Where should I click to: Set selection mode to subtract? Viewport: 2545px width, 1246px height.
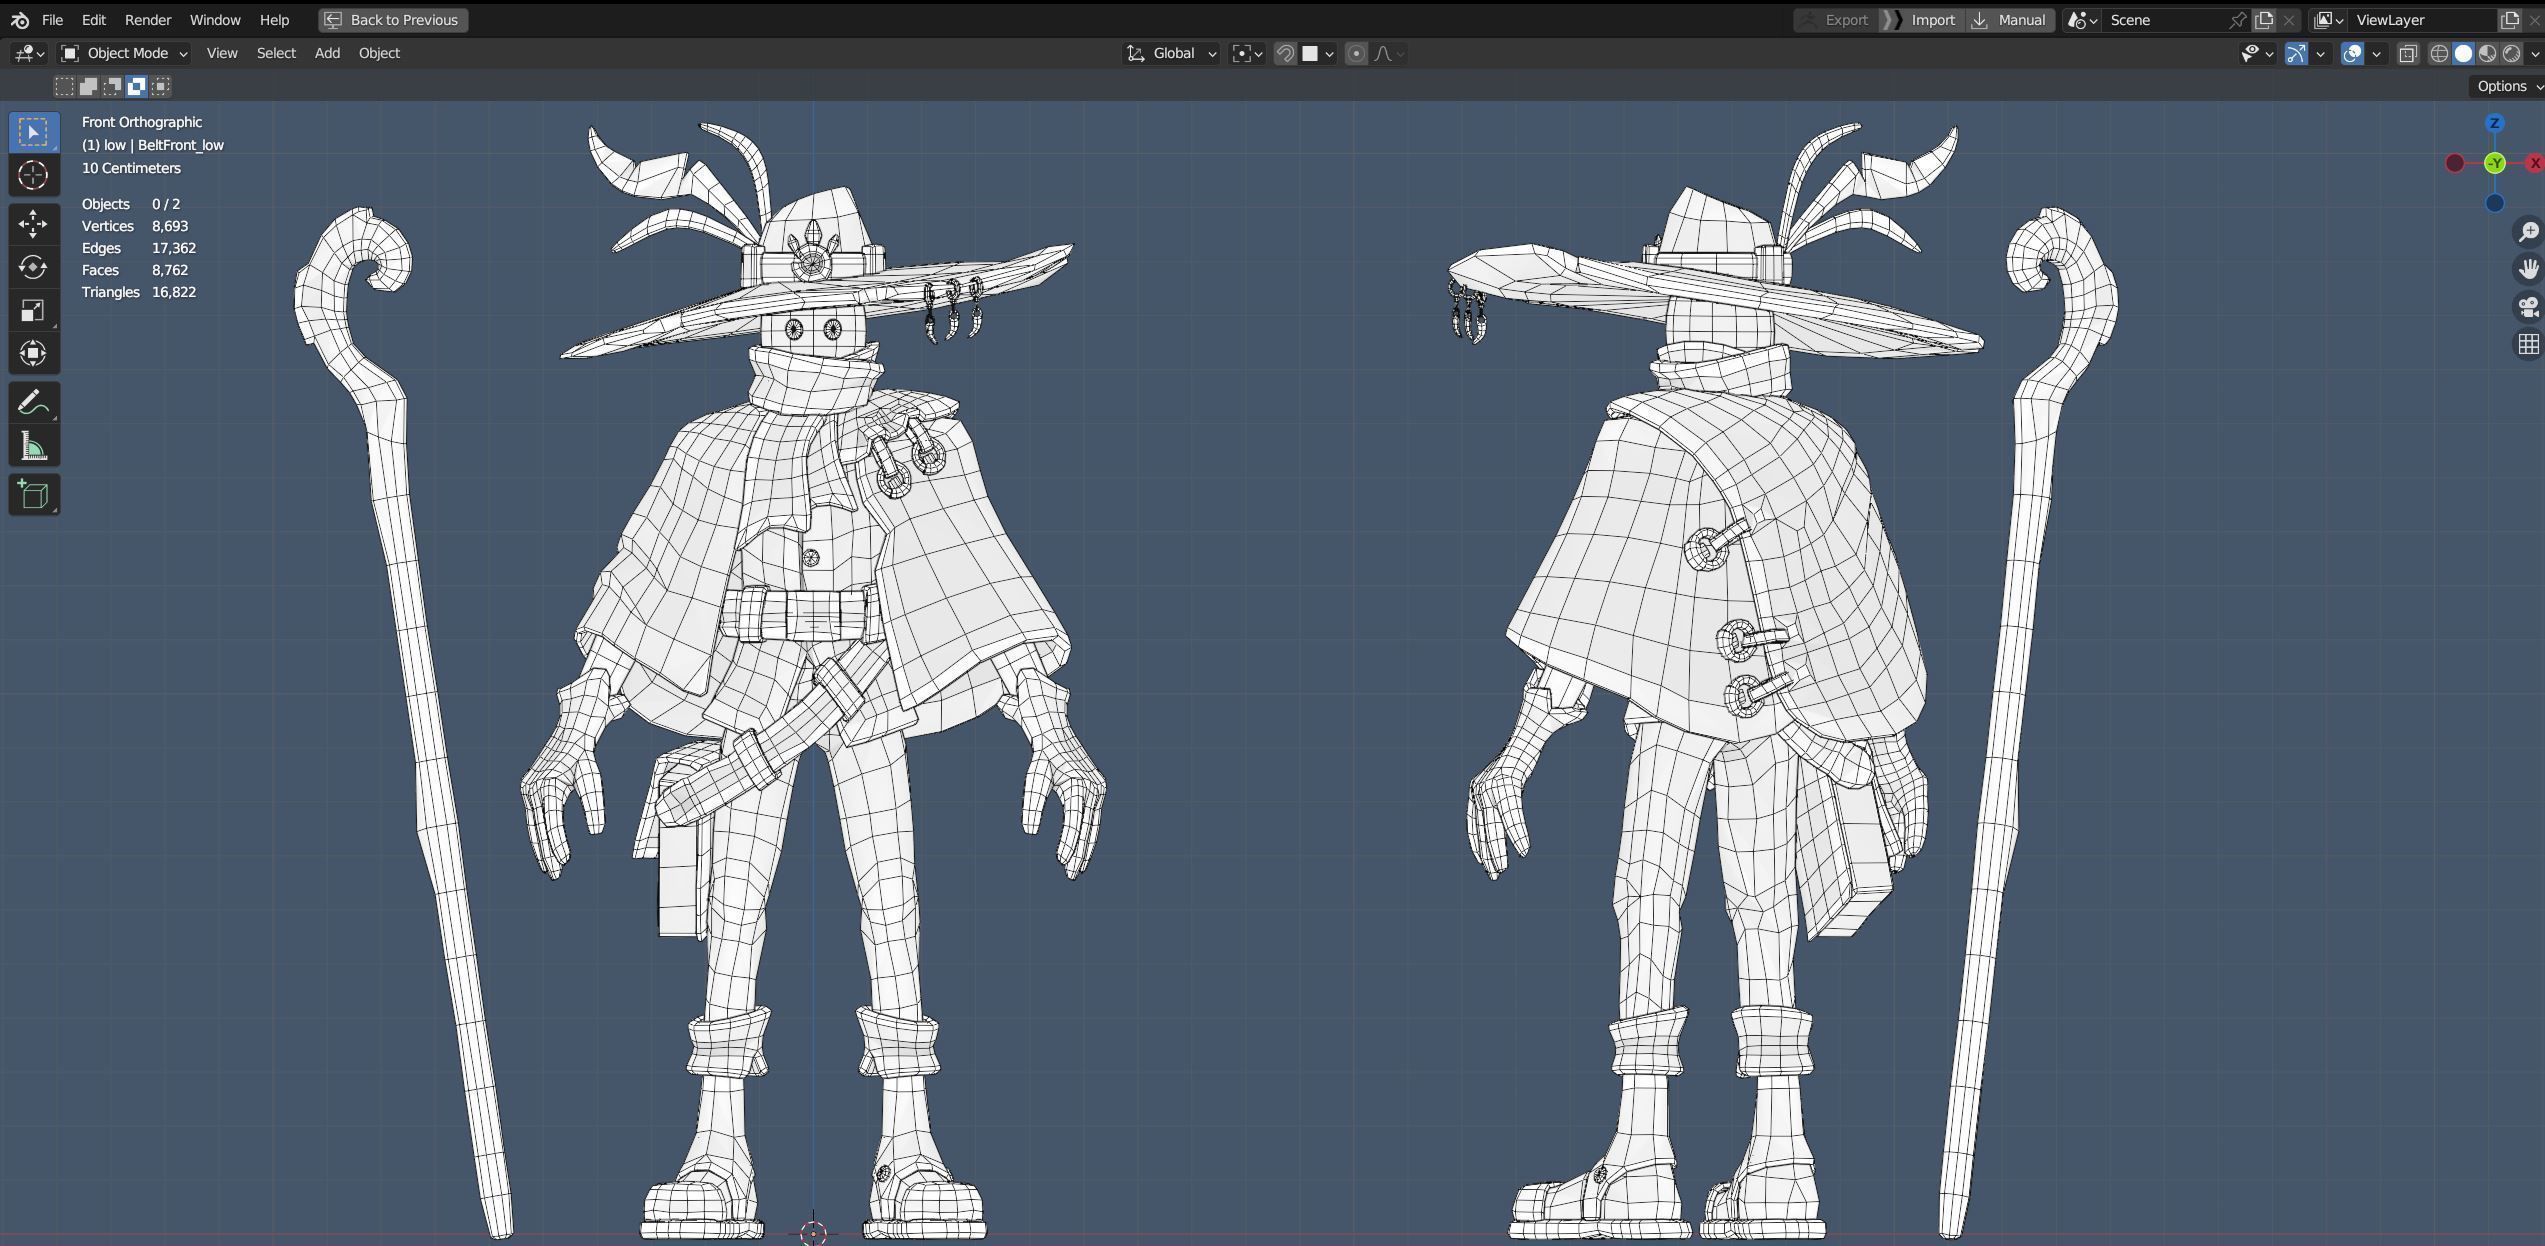112,86
